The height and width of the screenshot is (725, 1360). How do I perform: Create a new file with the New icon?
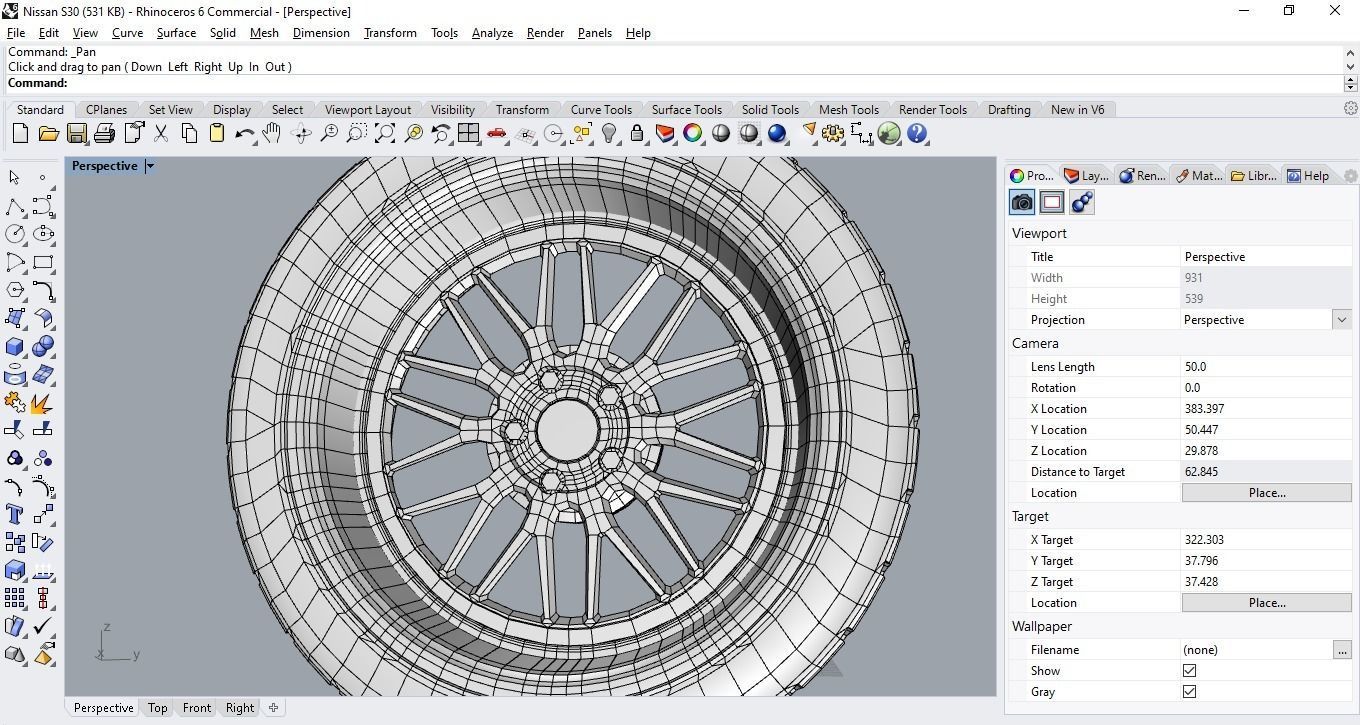[x=20, y=133]
